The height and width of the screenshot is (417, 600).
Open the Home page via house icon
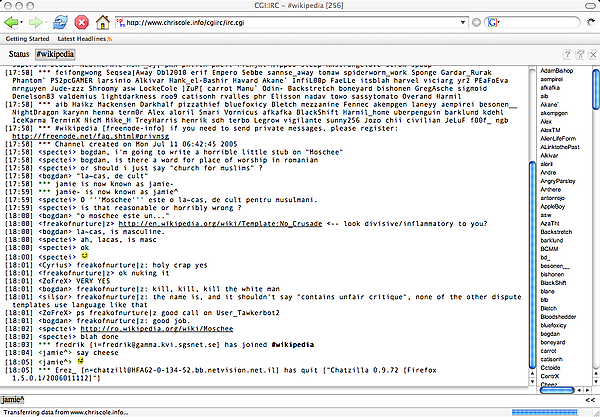[103, 22]
